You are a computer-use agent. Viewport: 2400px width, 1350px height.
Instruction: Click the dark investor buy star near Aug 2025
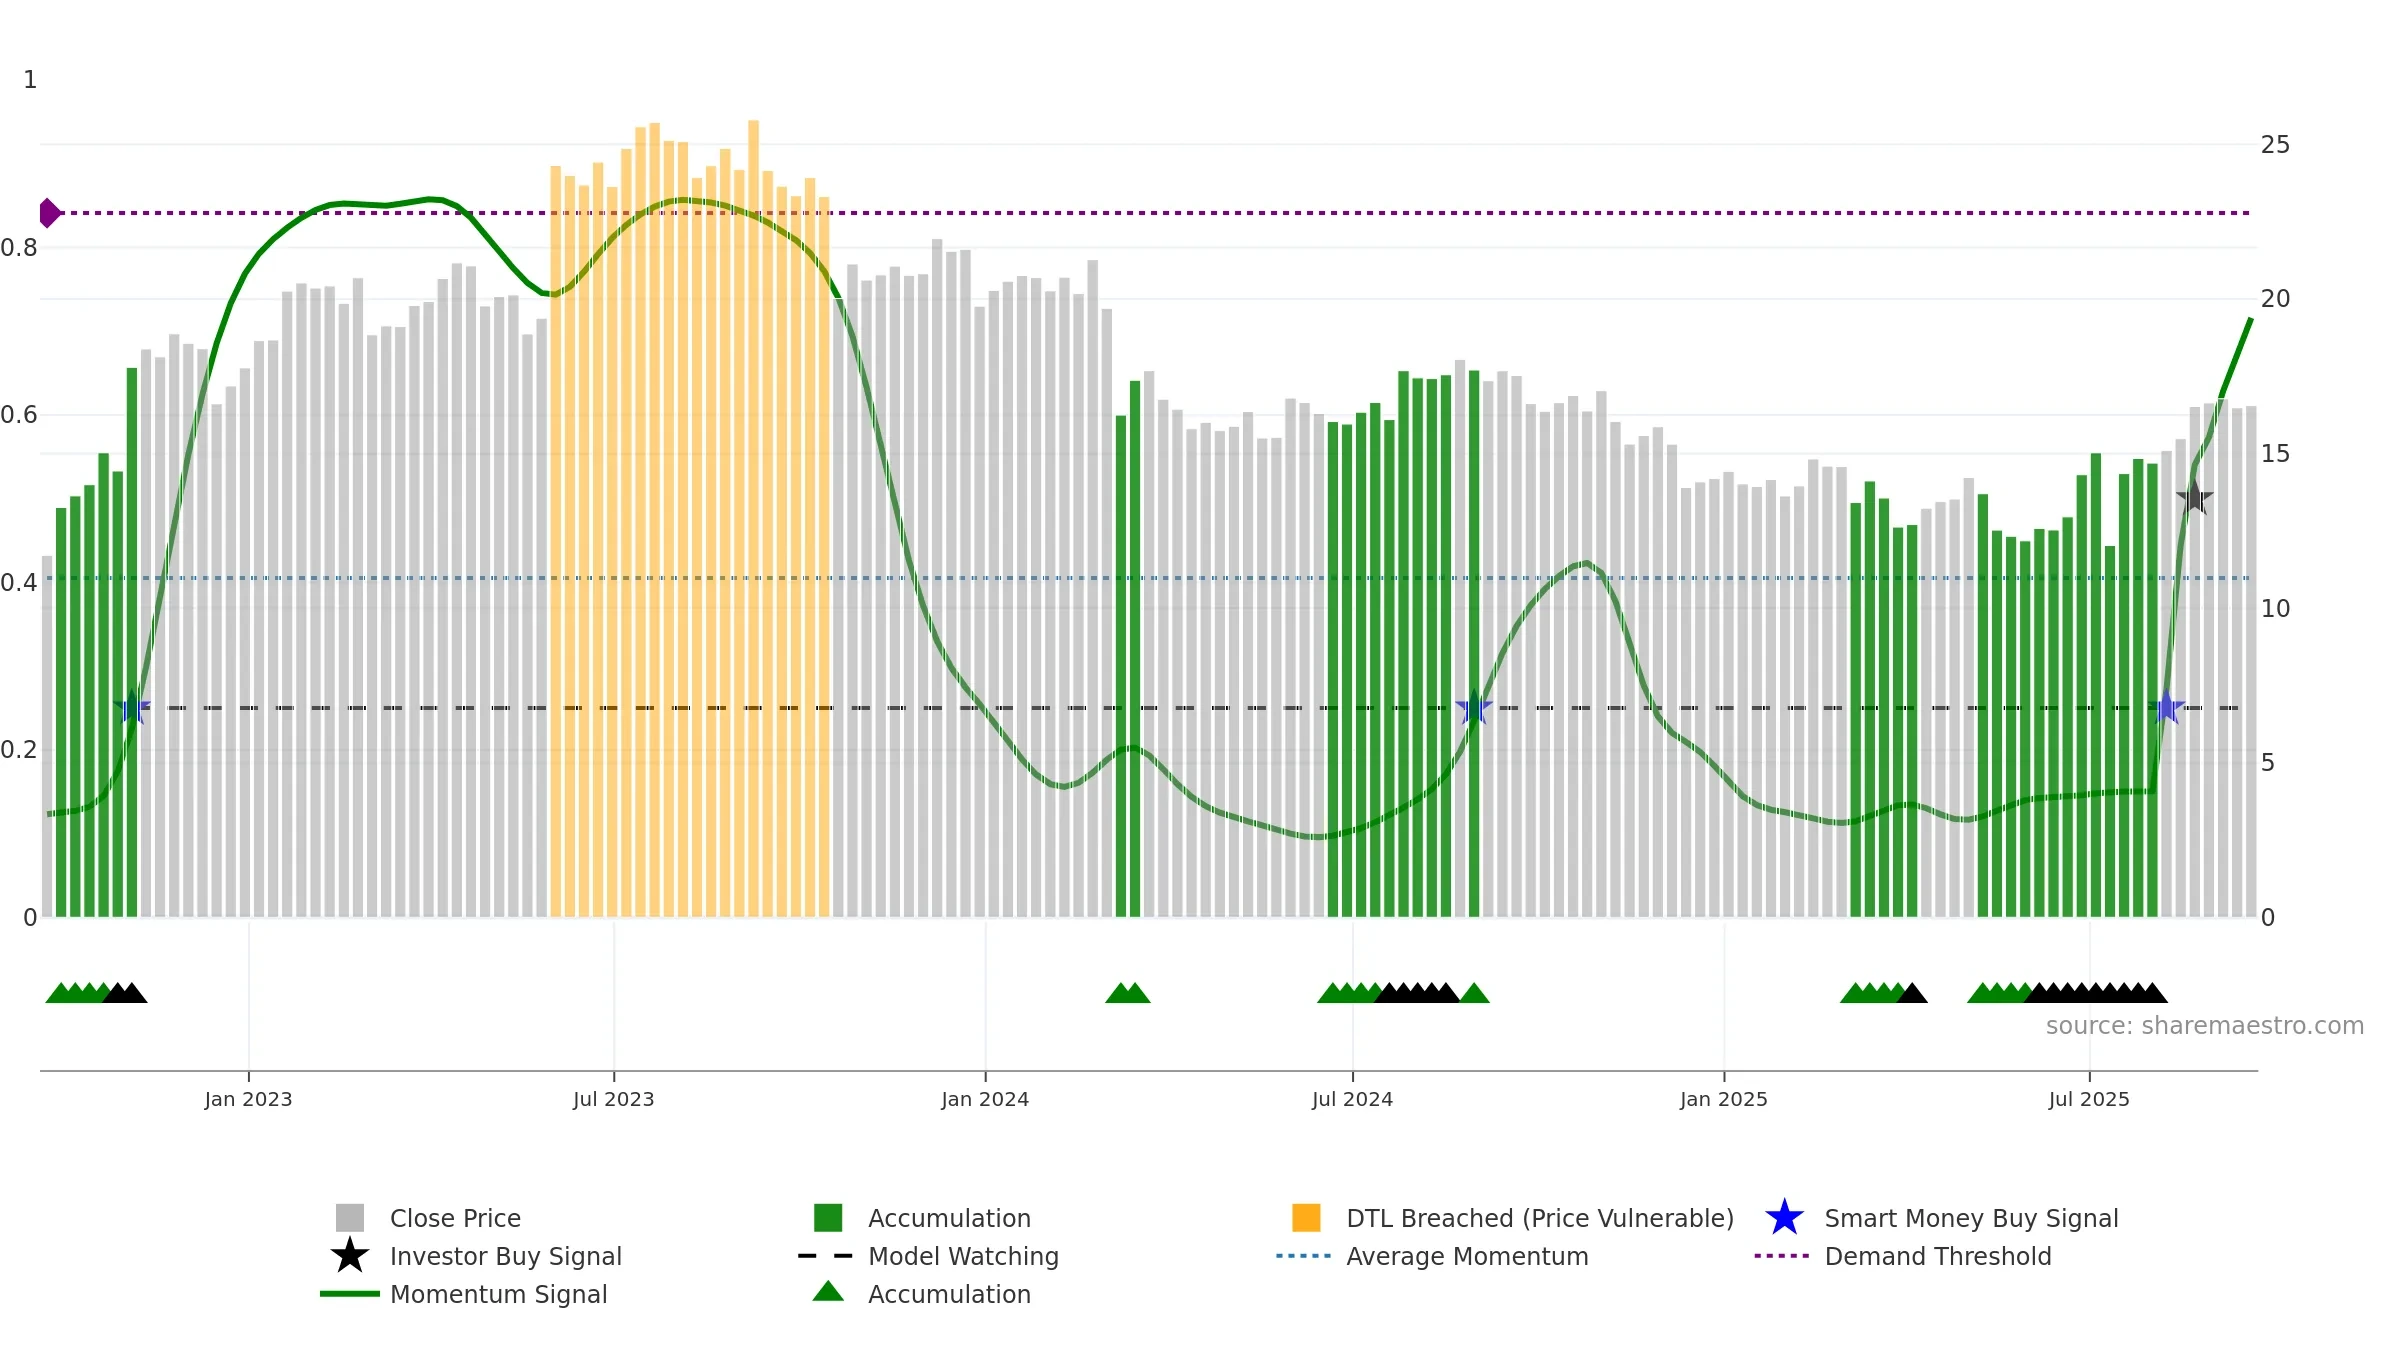click(2194, 497)
